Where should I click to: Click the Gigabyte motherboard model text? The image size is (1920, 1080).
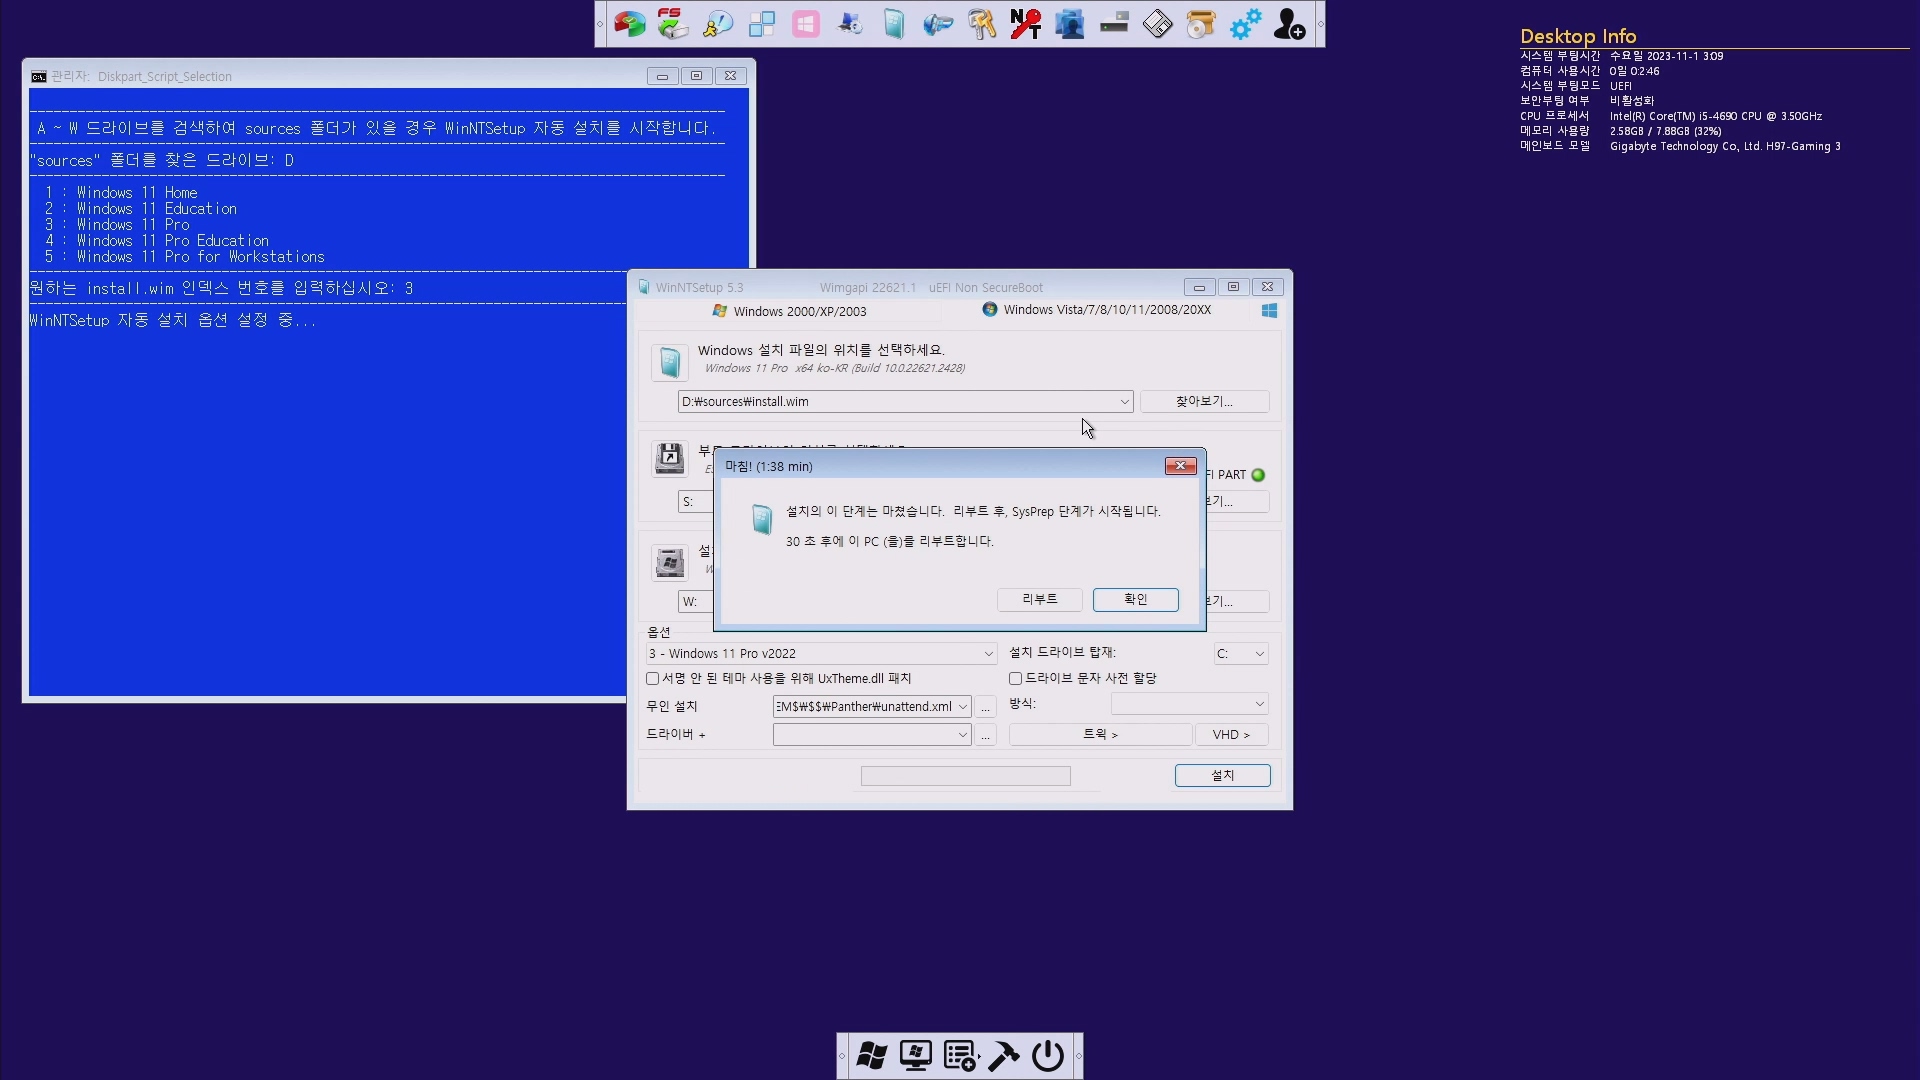click(x=1725, y=146)
